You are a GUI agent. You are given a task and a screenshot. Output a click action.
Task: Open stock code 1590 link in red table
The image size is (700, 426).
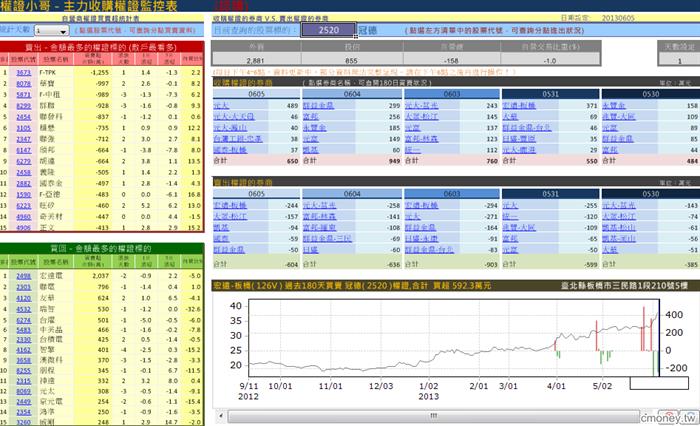point(24,195)
